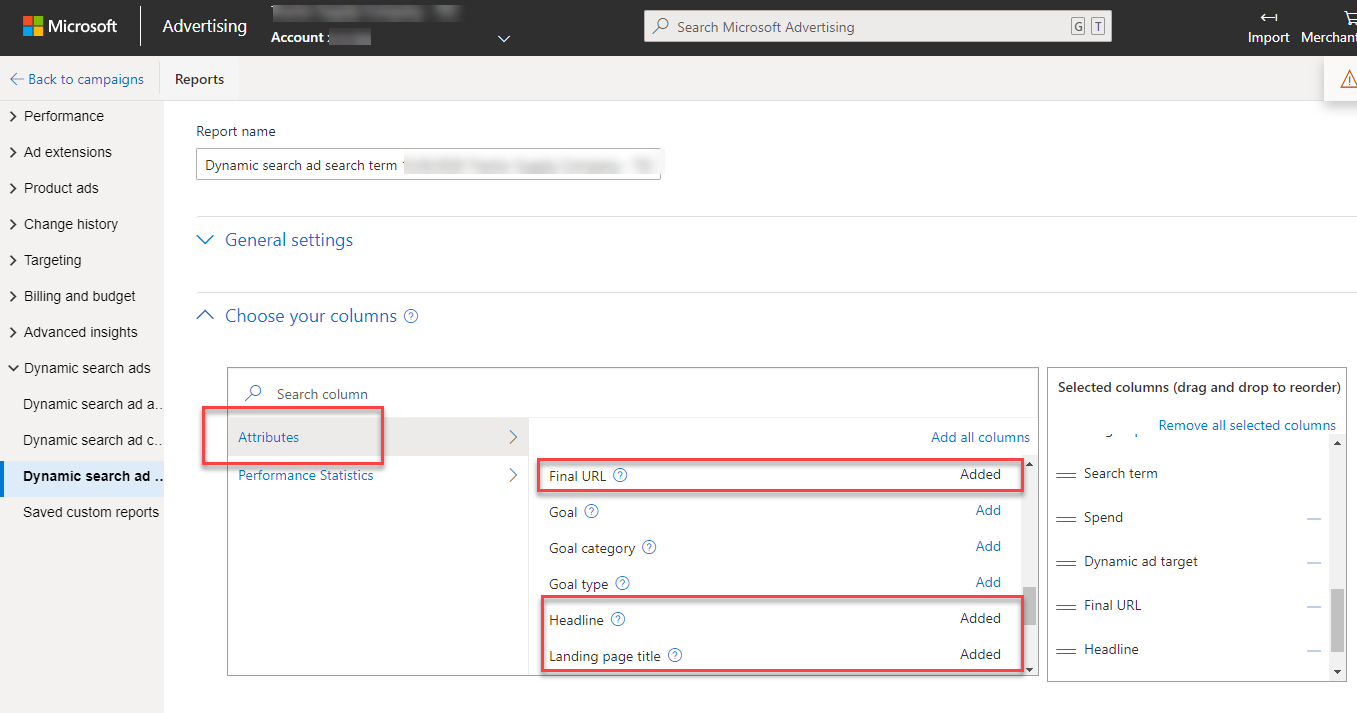This screenshot has height=713, width=1357.
Task: Click the Headline question mark icon
Action: [x=617, y=619]
